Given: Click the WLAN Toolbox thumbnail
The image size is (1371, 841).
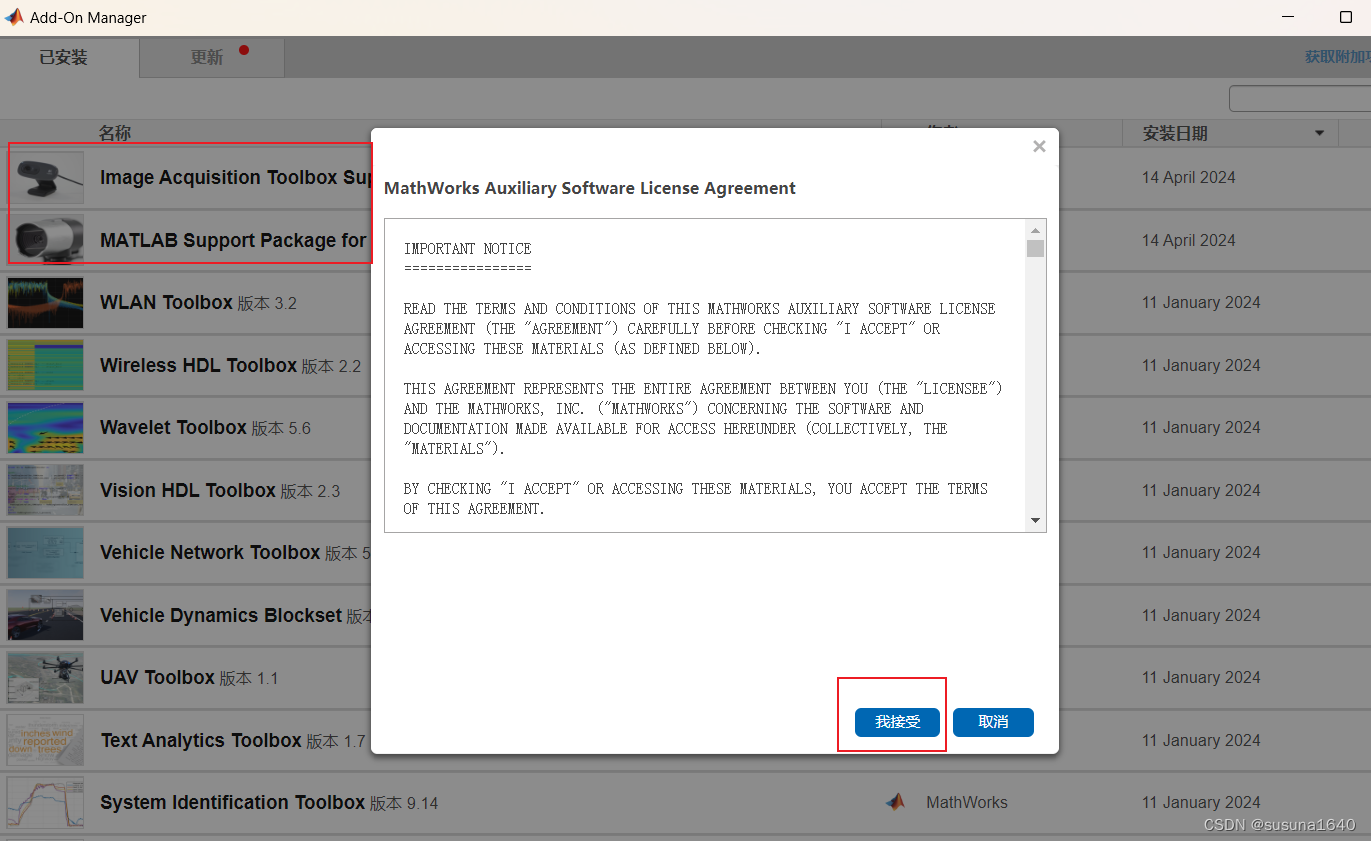Looking at the screenshot, I should coord(46,303).
